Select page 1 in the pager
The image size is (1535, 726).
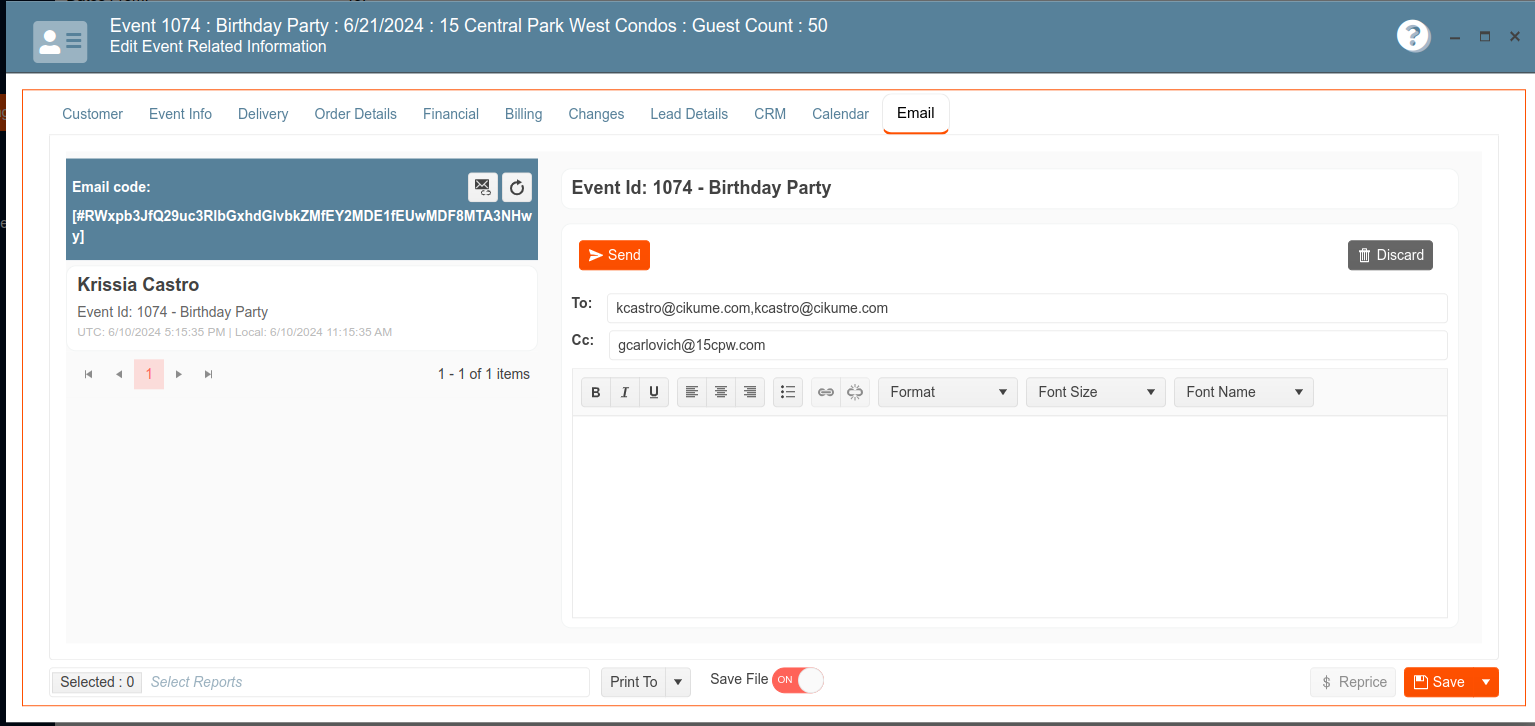tap(149, 374)
